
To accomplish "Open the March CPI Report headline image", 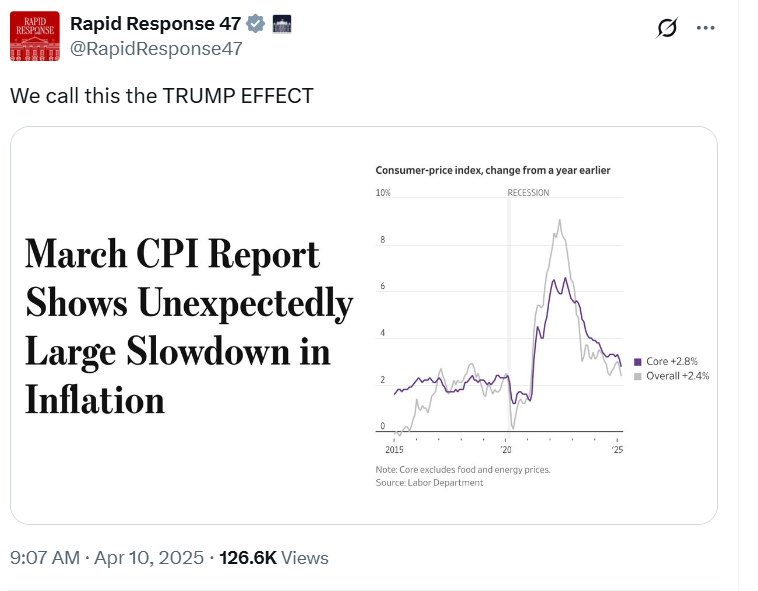I will point(190,326).
